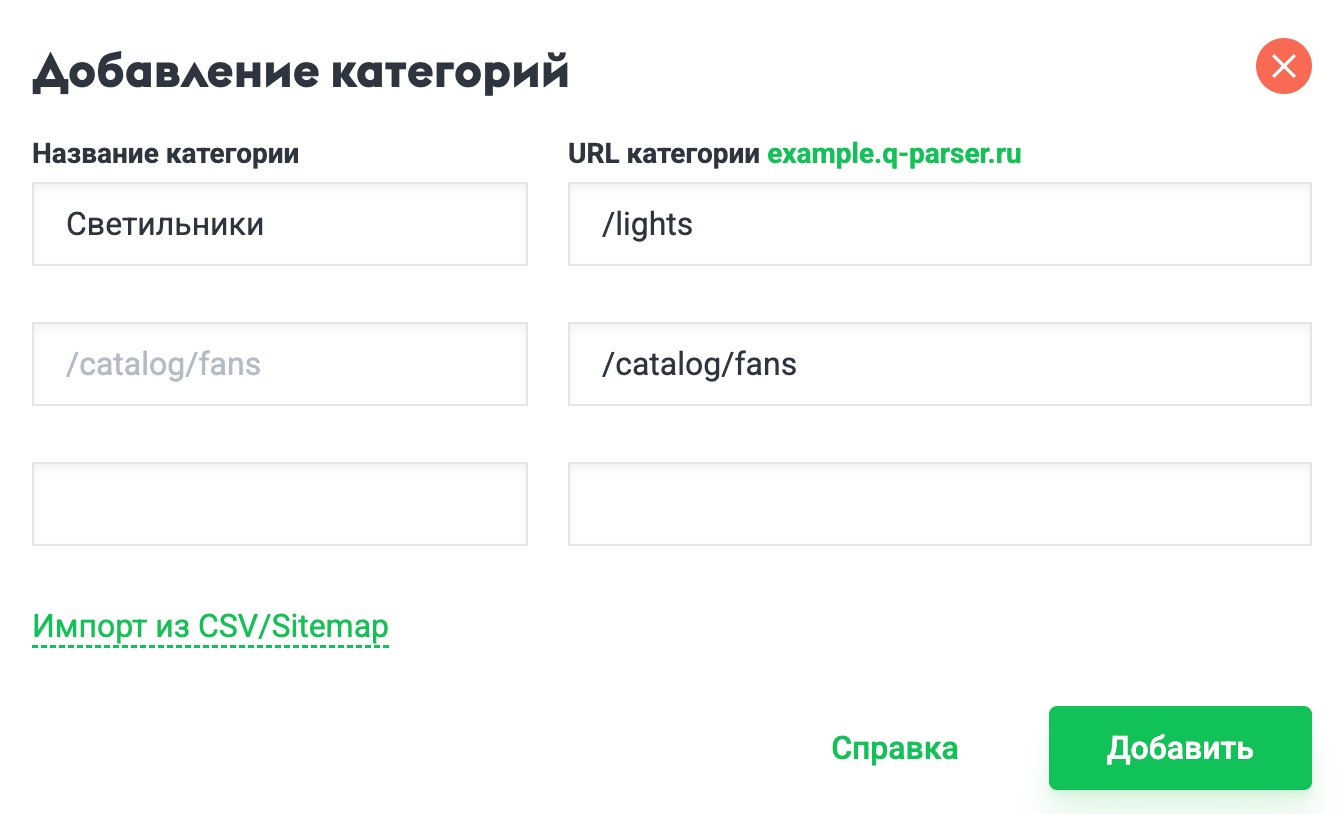Click inside the field showing /catalog/fans placeholder

[x=280, y=363]
